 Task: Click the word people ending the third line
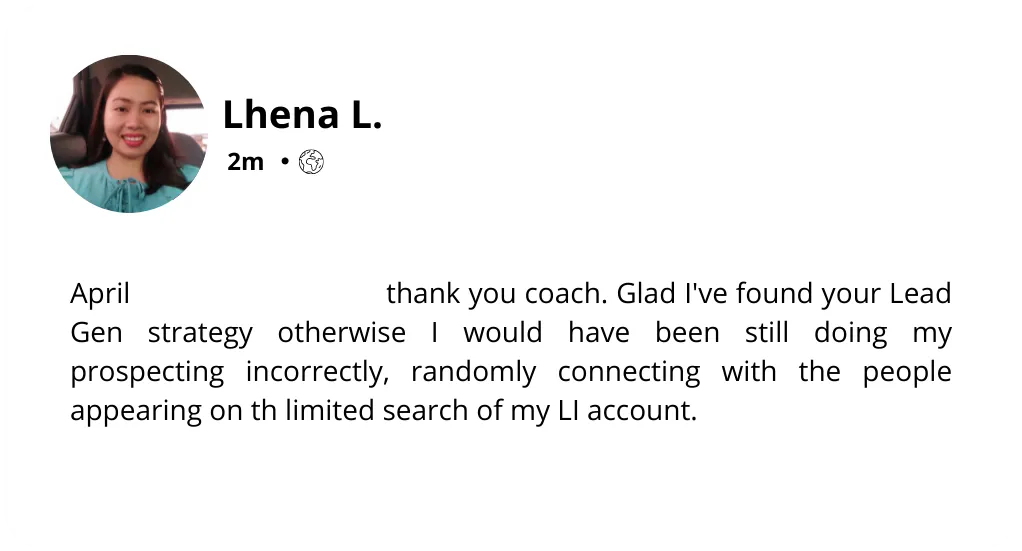coord(907,373)
